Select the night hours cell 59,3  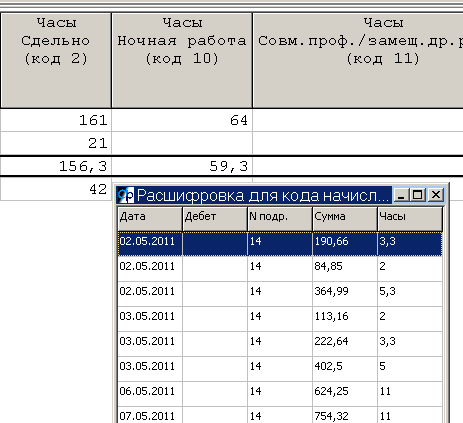182,166
